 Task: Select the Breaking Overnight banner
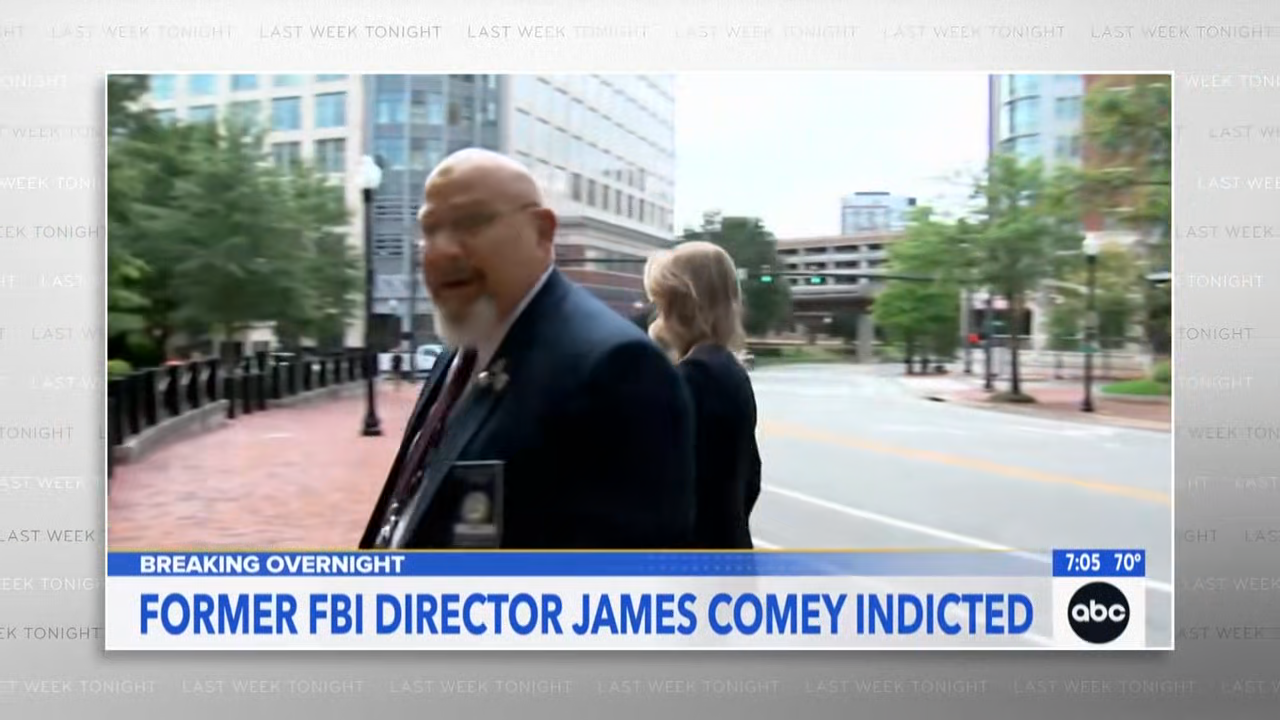272,564
